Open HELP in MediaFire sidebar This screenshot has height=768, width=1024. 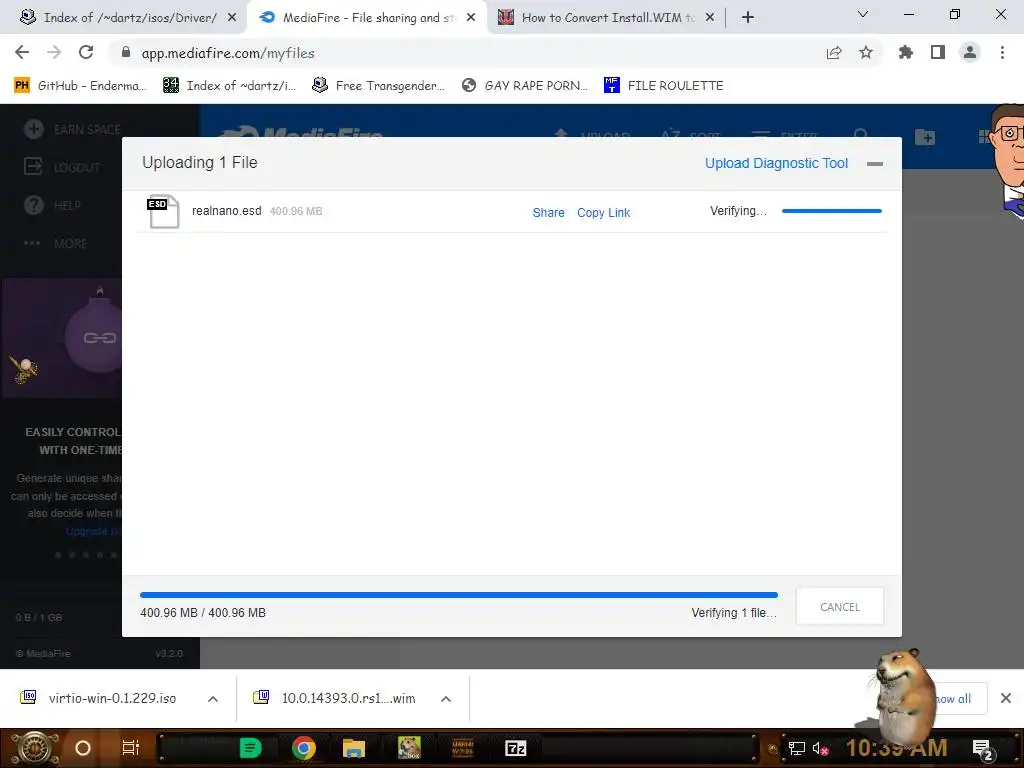(x=52, y=205)
